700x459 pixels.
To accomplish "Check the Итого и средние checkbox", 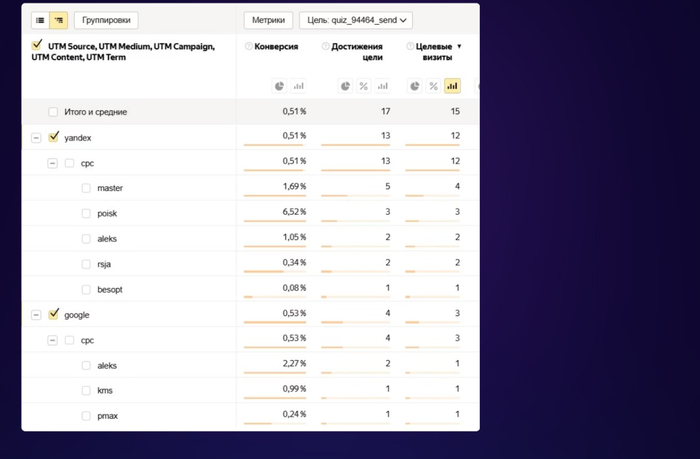I will click(x=54, y=112).
